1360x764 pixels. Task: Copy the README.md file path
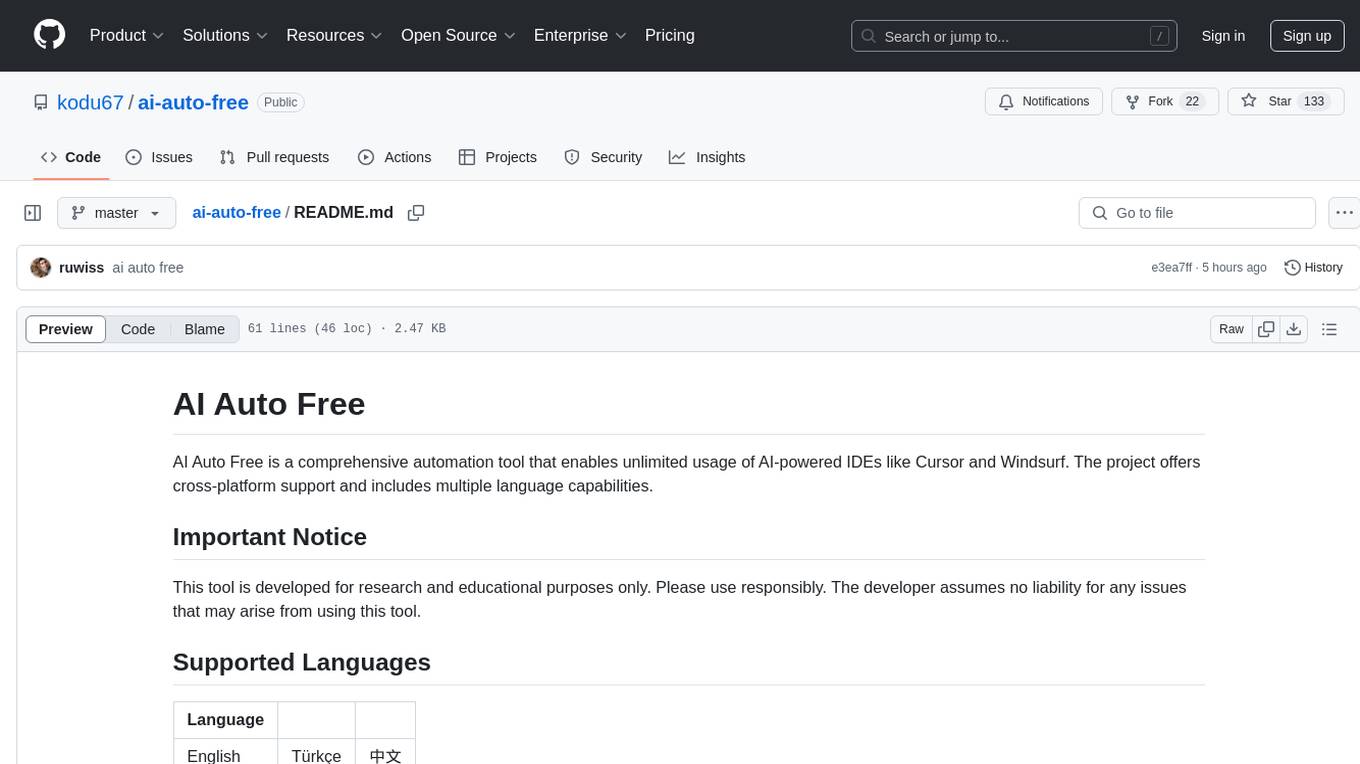416,213
